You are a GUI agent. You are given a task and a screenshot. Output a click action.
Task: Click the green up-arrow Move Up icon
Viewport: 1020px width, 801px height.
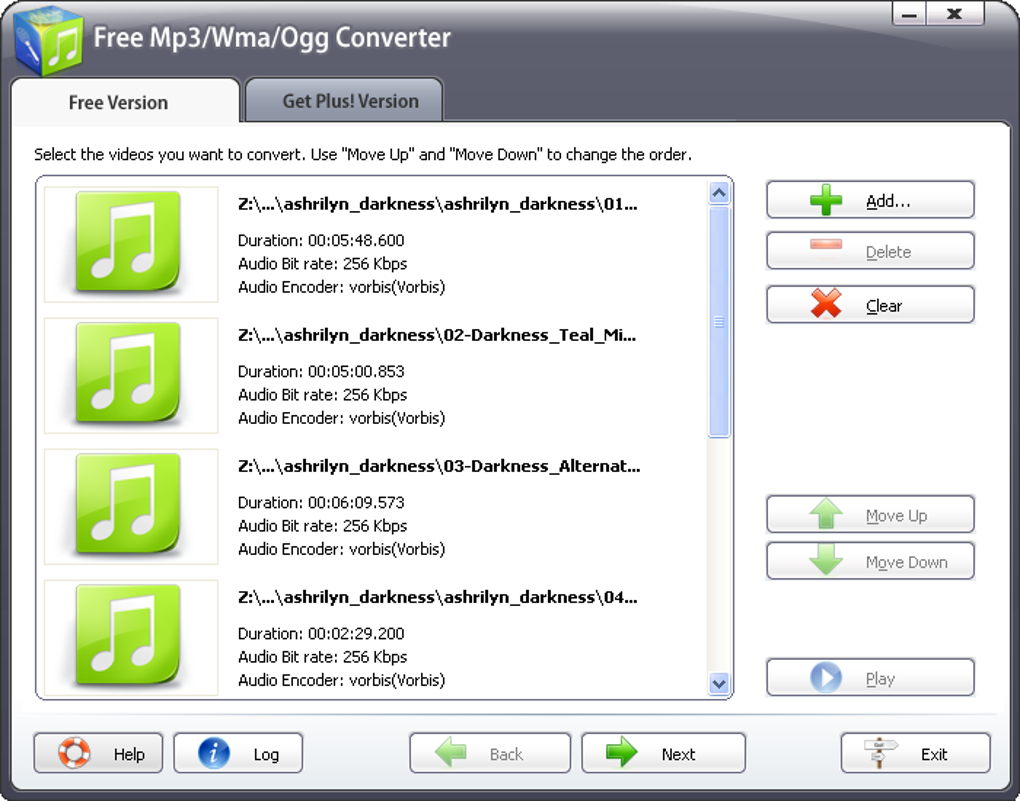coord(826,513)
